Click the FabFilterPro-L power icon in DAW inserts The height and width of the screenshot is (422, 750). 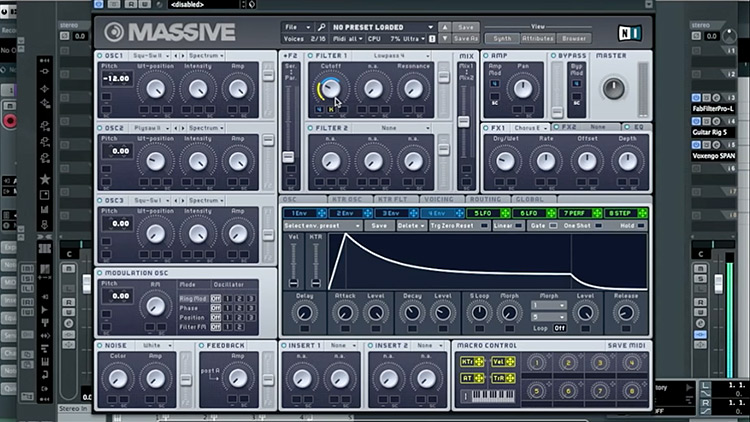696,98
